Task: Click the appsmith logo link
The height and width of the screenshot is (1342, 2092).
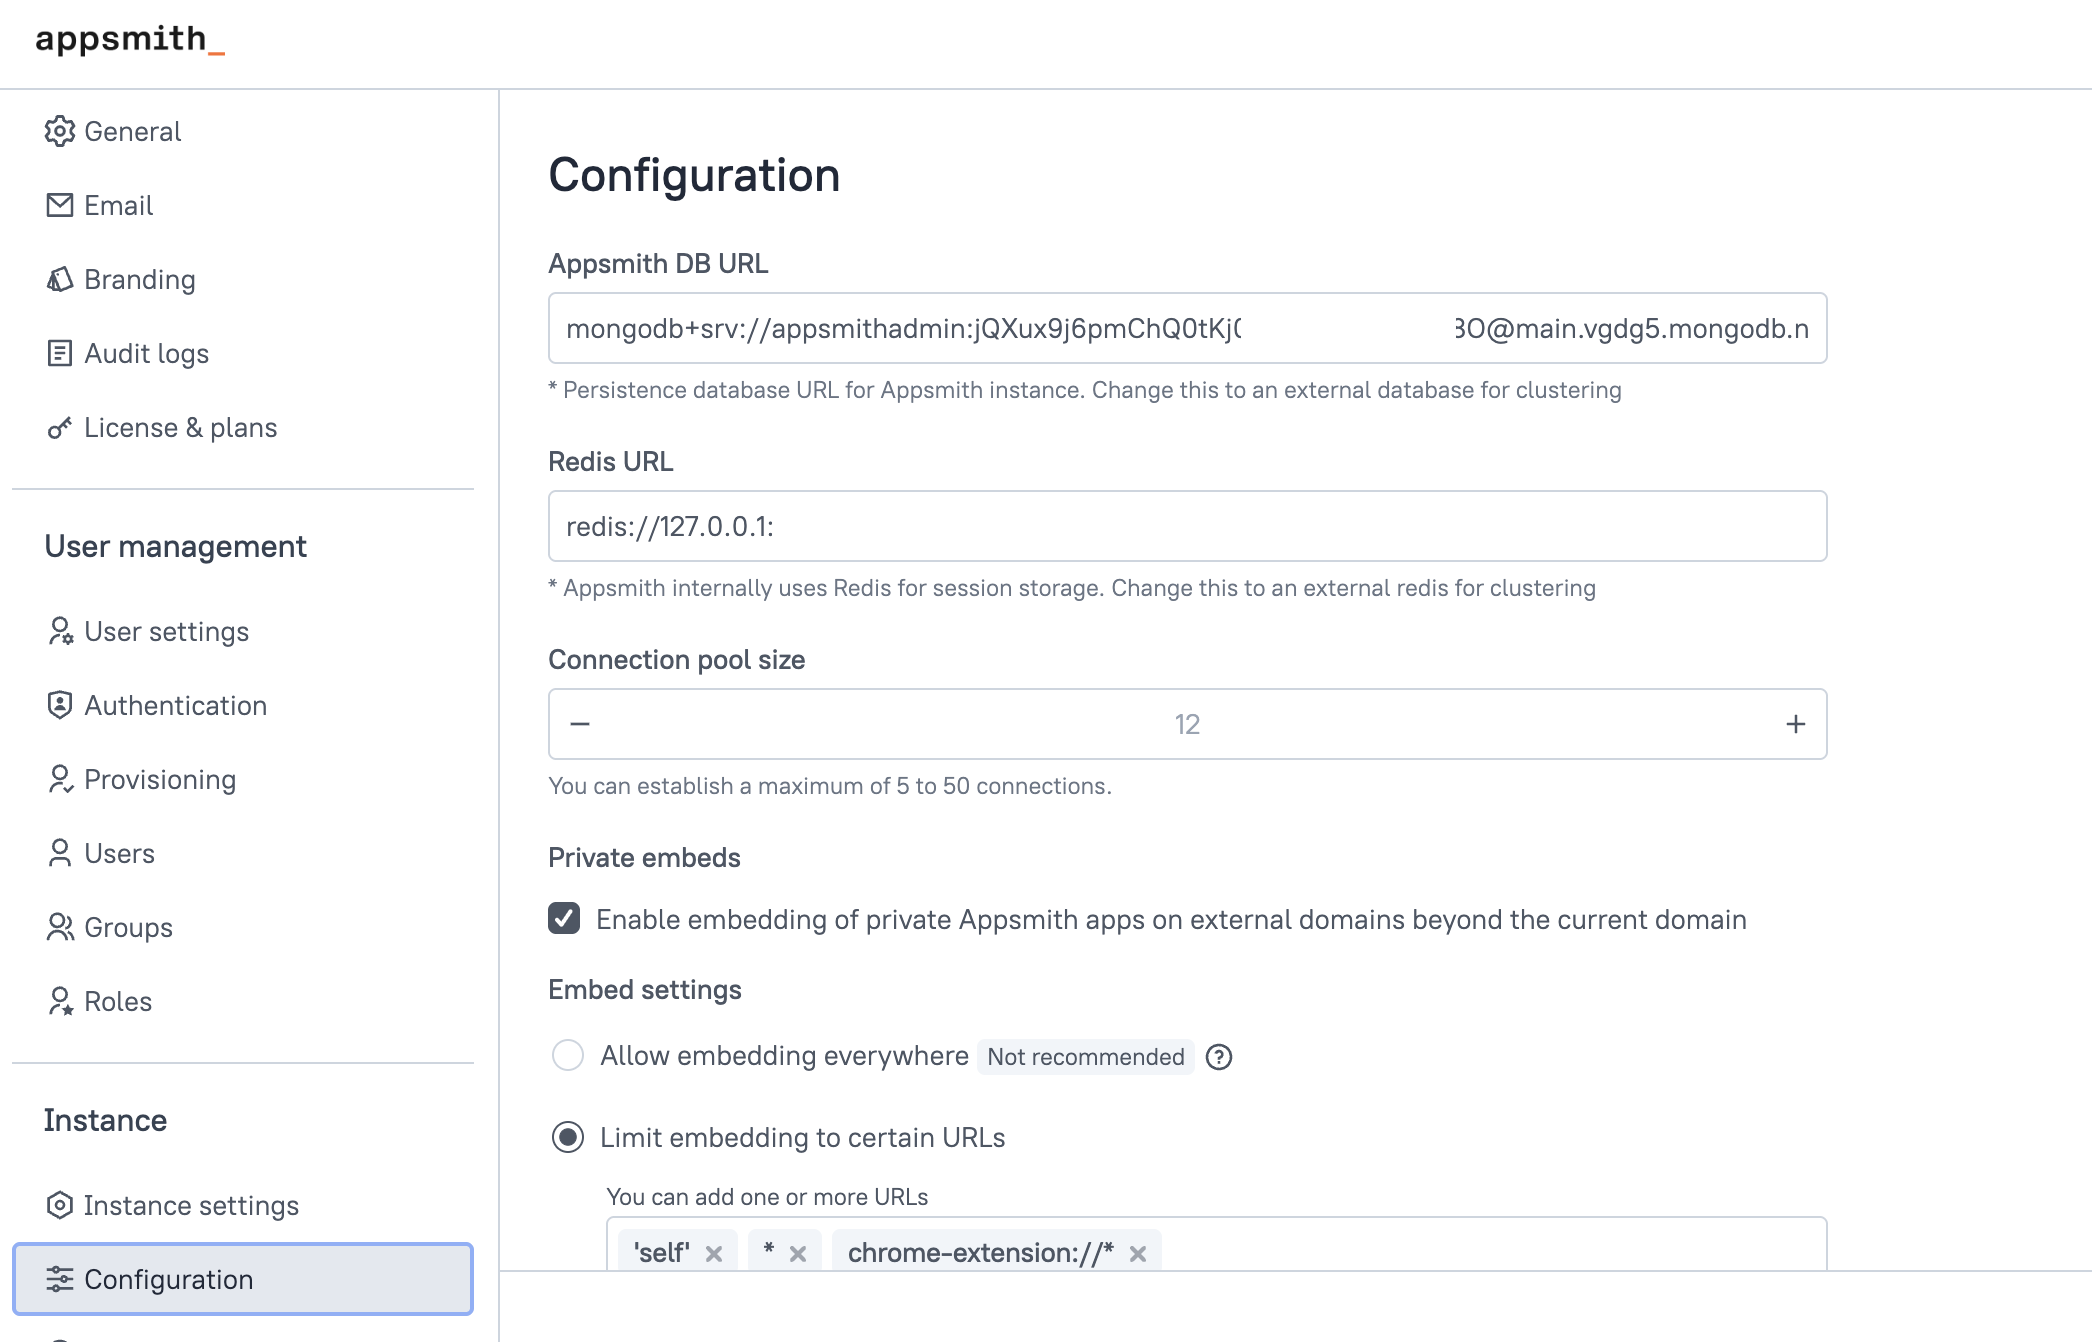Action: pos(130,40)
